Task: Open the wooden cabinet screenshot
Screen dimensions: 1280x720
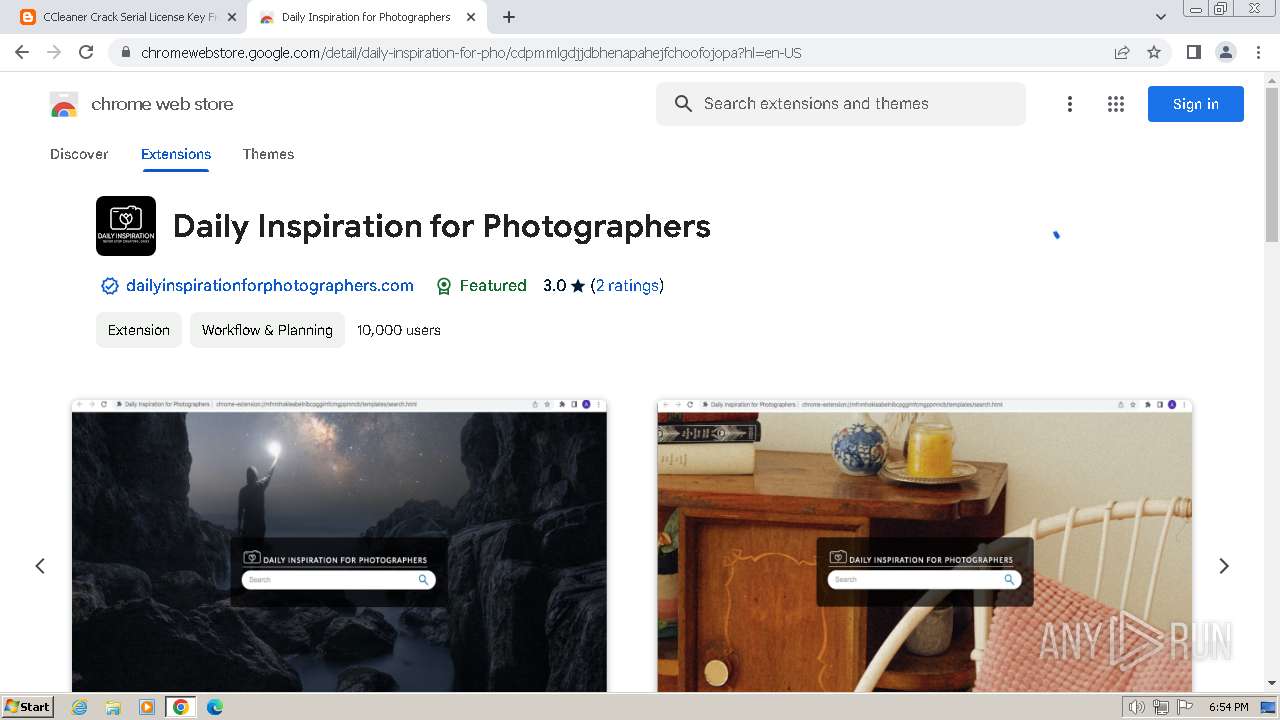Action: pos(924,545)
